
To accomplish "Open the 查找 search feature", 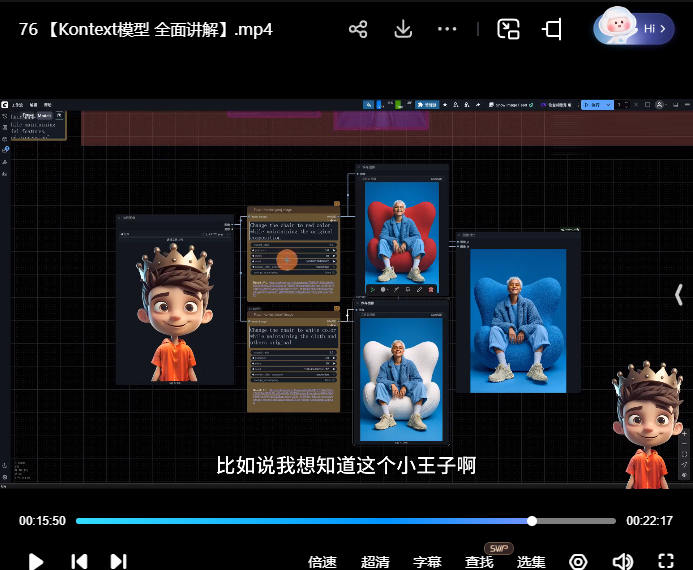I will coord(480,562).
